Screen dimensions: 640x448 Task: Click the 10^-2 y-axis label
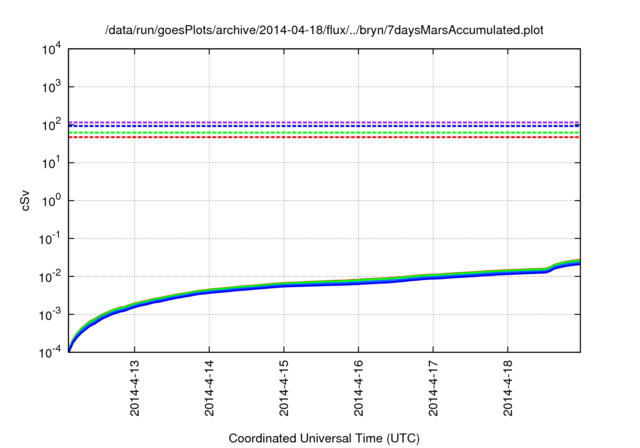(x=50, y=276)
